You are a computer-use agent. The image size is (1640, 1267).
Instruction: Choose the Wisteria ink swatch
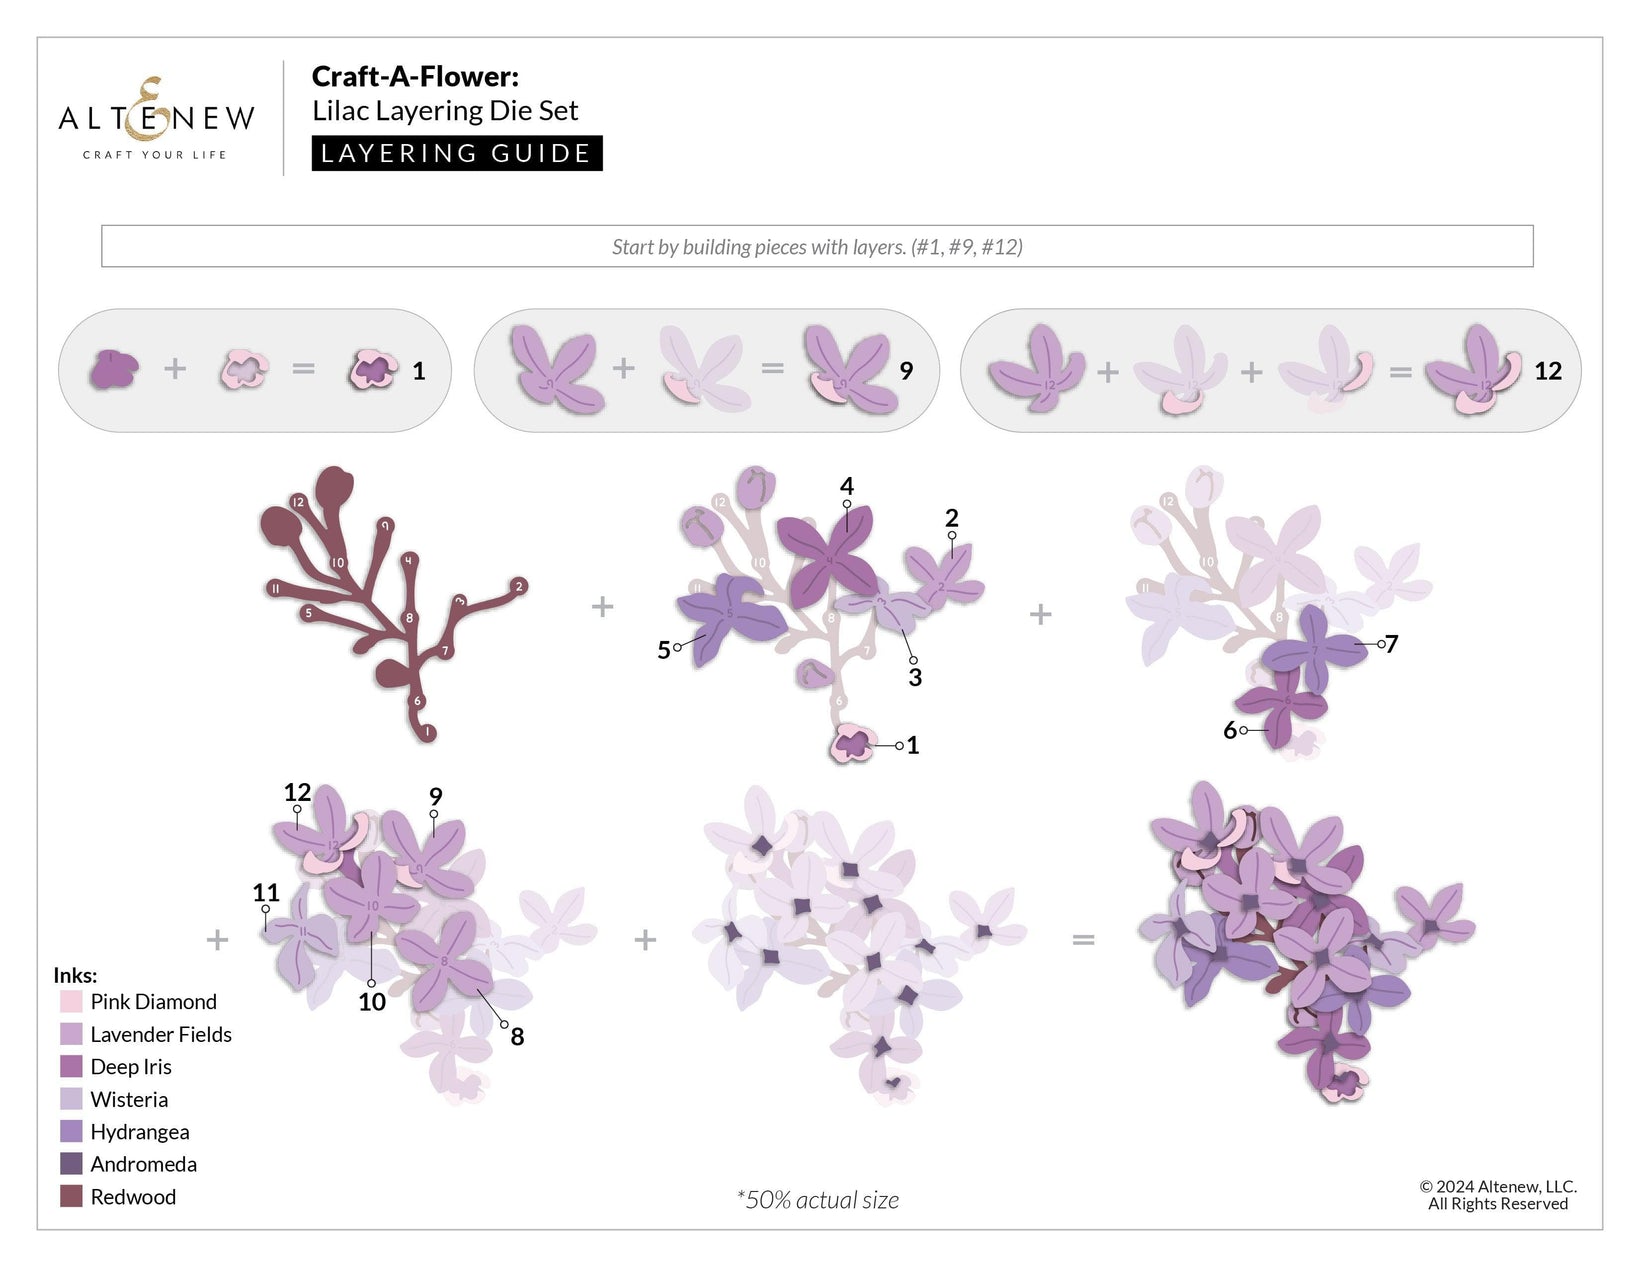coord(71,1100)
